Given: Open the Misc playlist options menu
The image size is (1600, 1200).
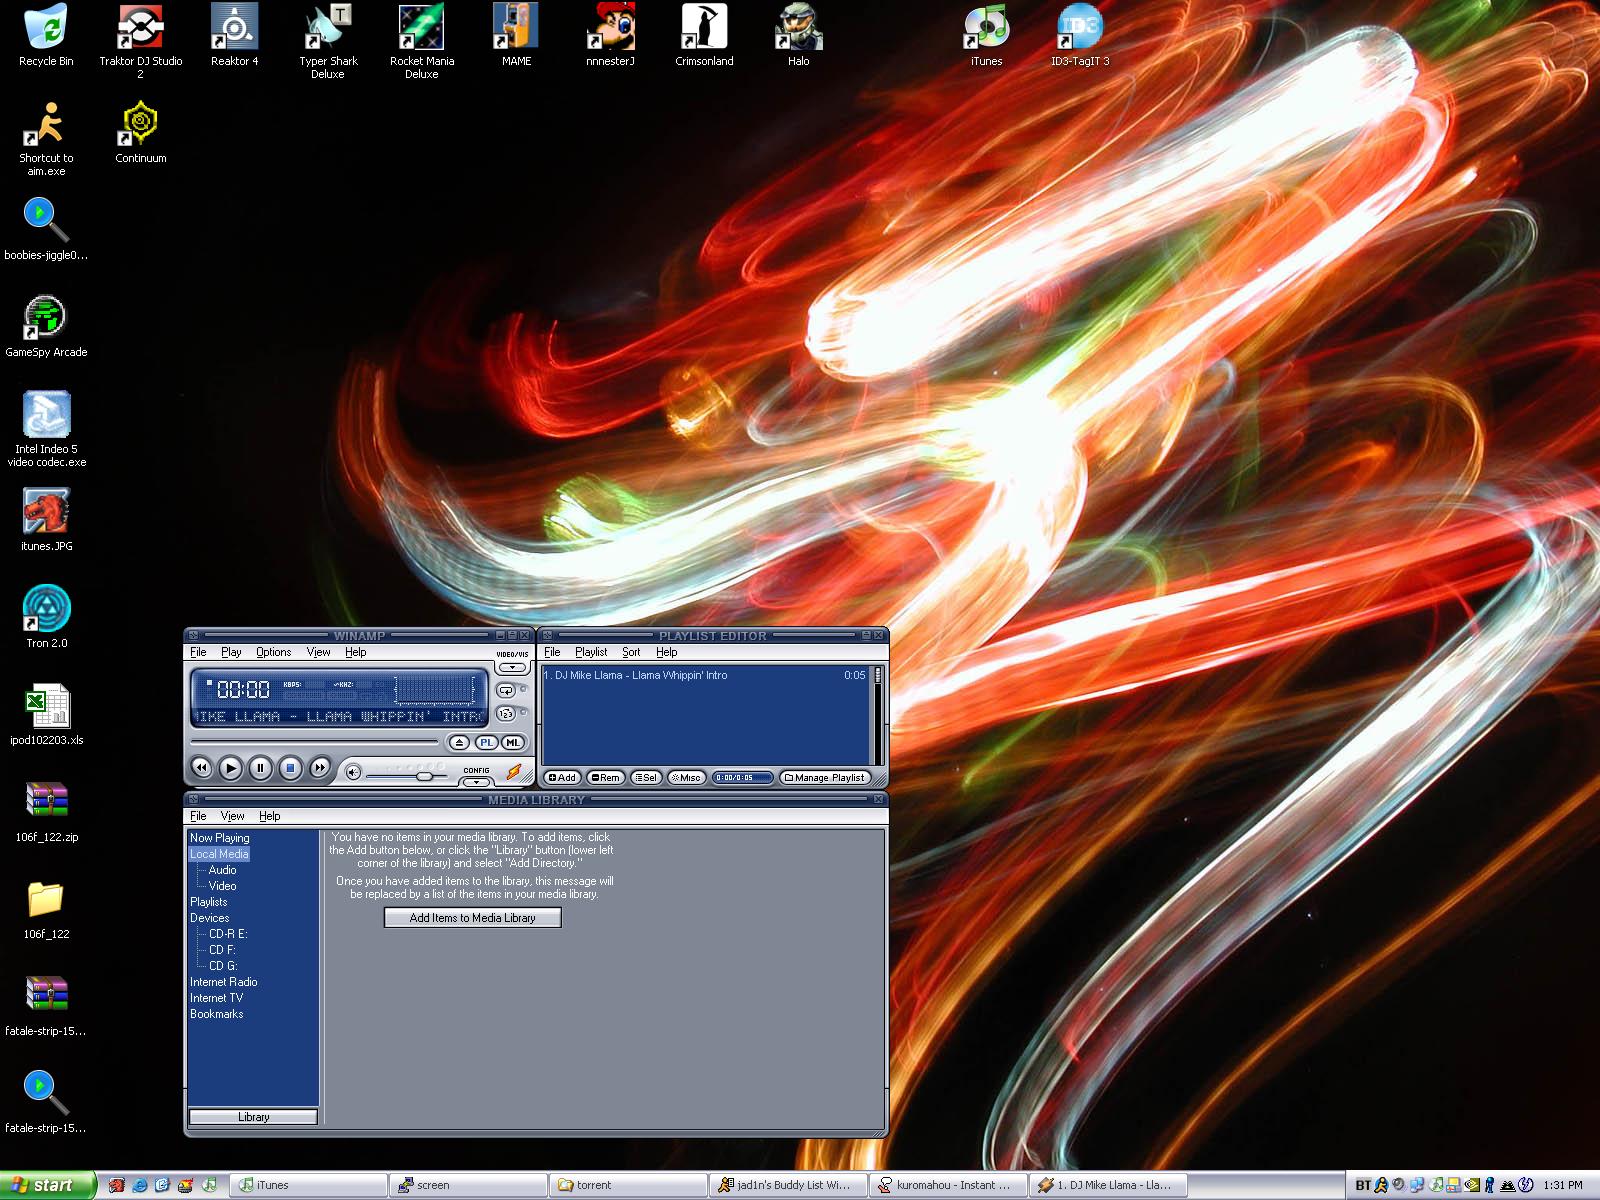Looking at the screenshot, I should [x=686, y=778].
